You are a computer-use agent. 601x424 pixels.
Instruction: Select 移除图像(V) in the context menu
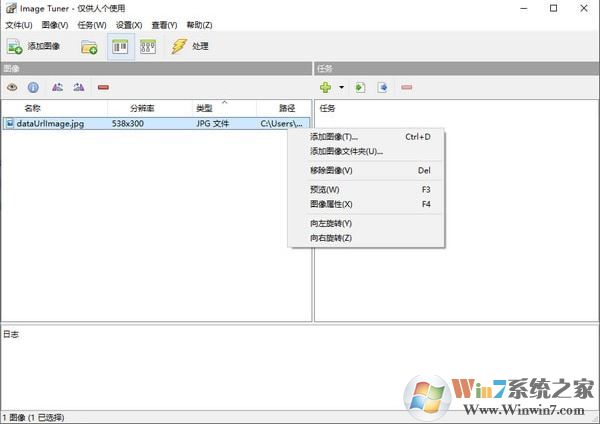click(x=331, y=170)
